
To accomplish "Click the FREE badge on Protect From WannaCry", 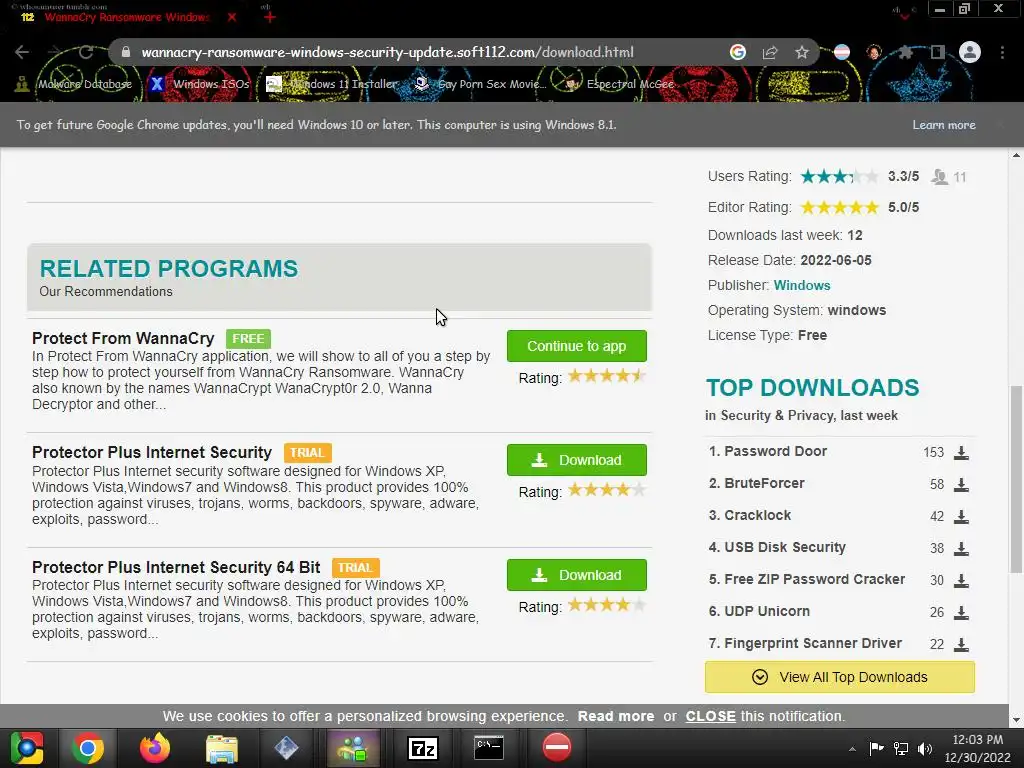I will tap(248, 339).
